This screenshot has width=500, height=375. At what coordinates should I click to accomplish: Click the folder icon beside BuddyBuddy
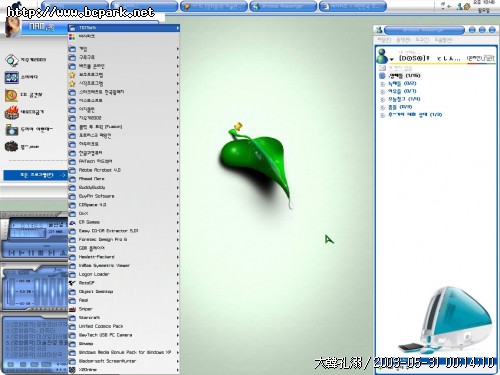pyautogui.click(x=72, y=188)
